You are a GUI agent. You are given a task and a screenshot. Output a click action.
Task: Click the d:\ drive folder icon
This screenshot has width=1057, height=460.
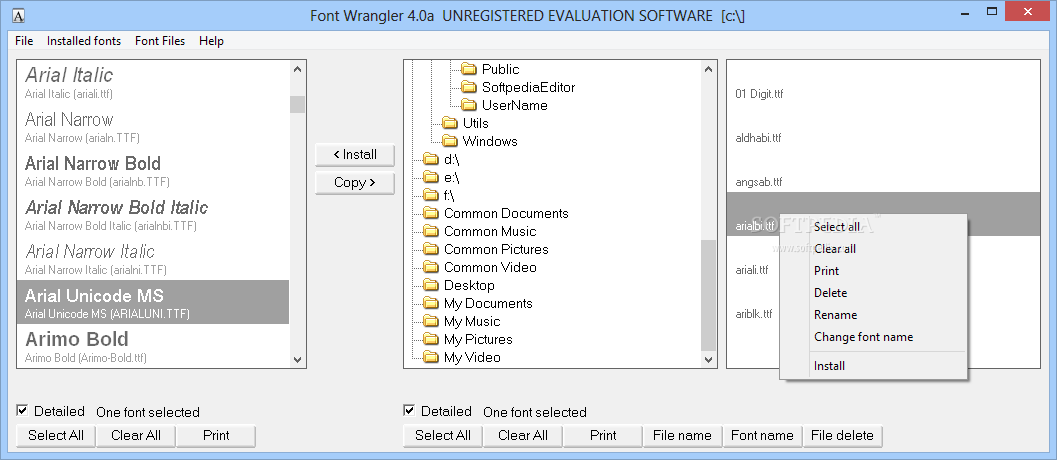click(x=431, y=159)
